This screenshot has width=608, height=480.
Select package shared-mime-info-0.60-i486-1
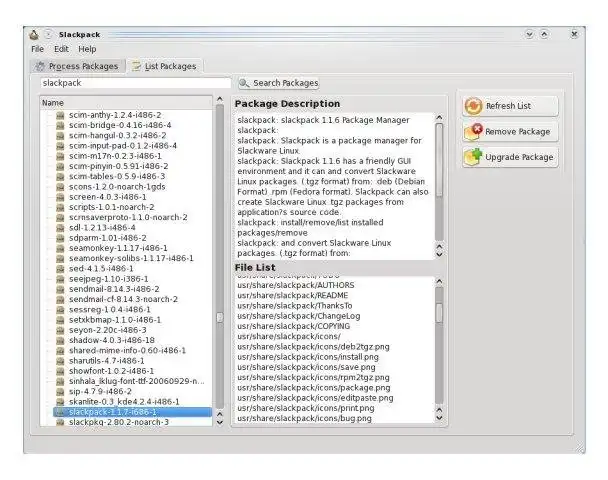pos(127,351)
